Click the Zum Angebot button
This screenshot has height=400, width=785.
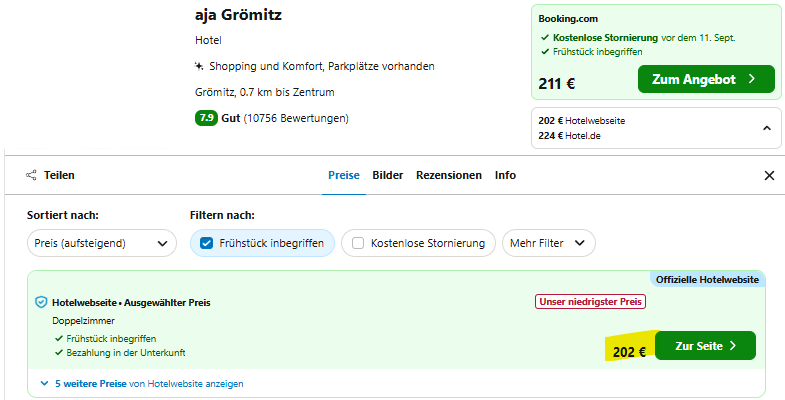click(x=706, y=79)
